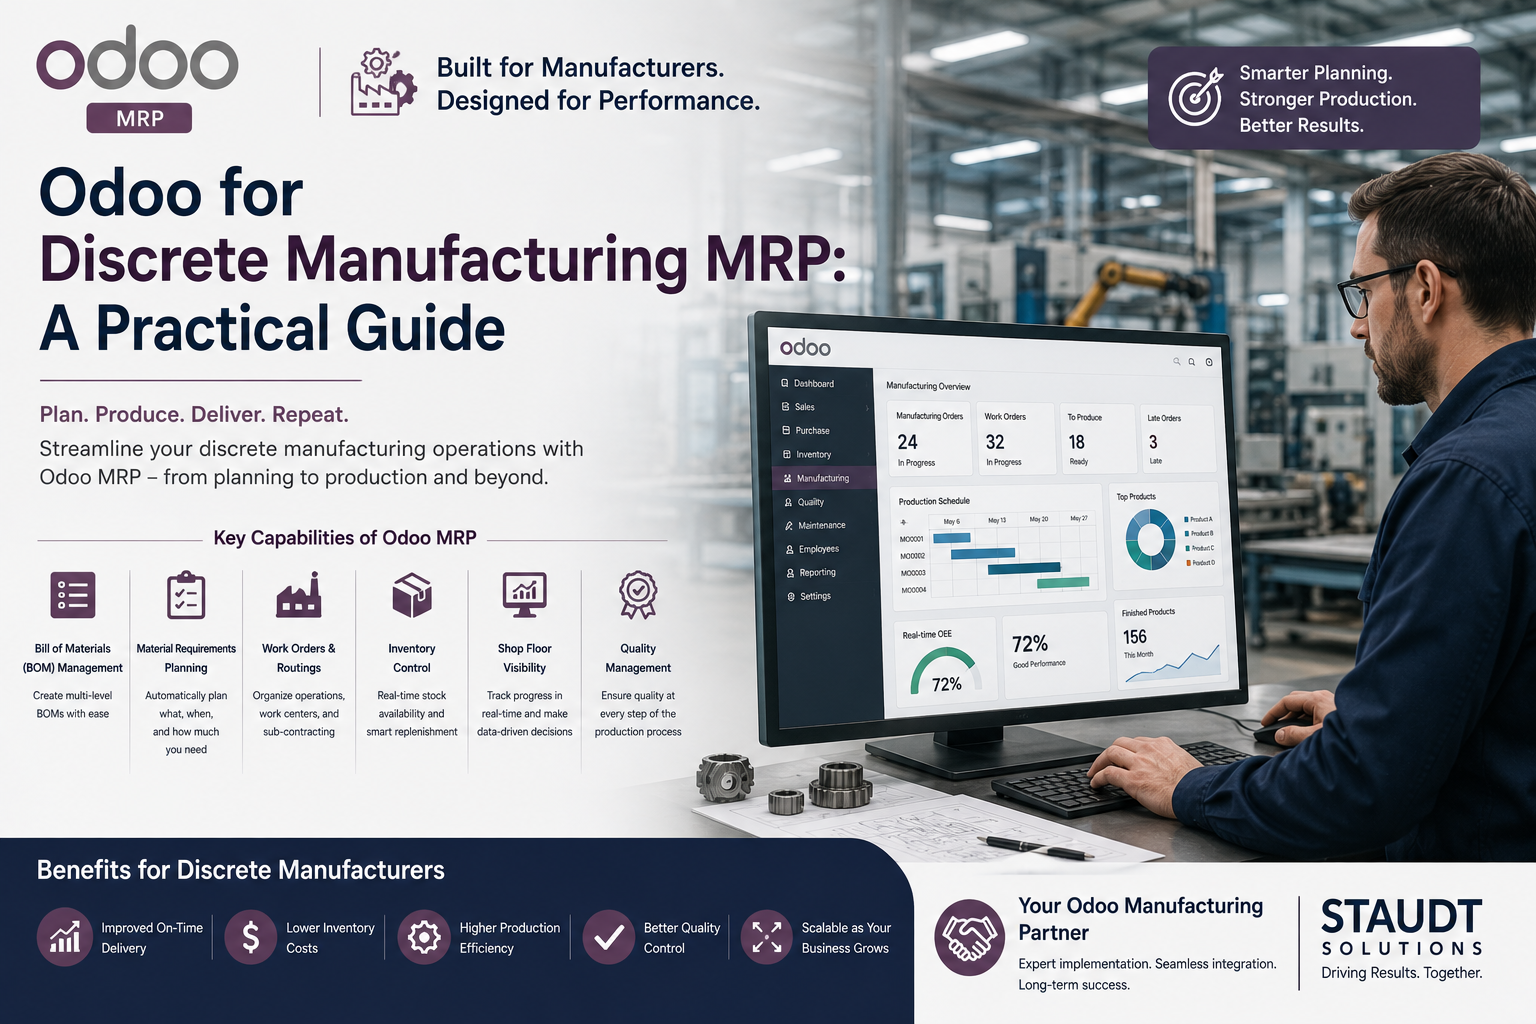Click the STAUDT Solutions logo

(1402, 928)
